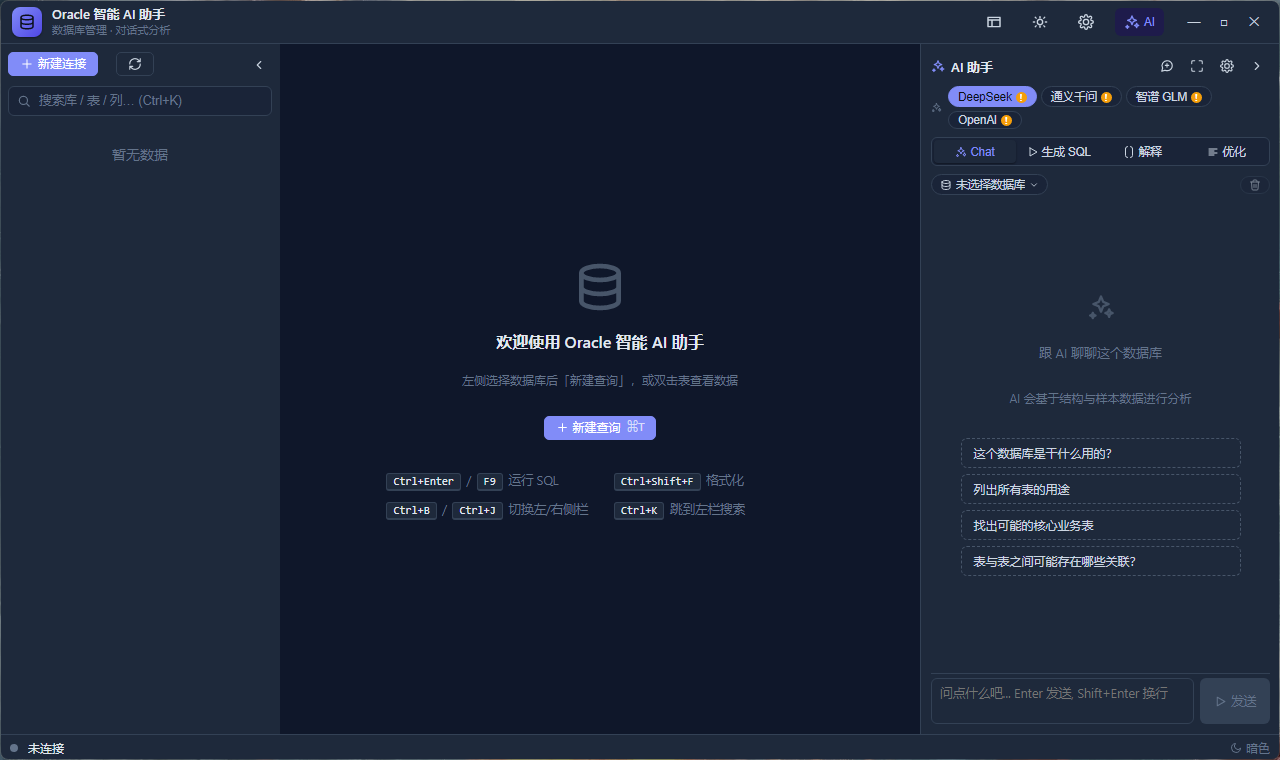Collapse AI assistant panel with right chevron
Screen dimensions: 1280x760
tap(1257, 66)
